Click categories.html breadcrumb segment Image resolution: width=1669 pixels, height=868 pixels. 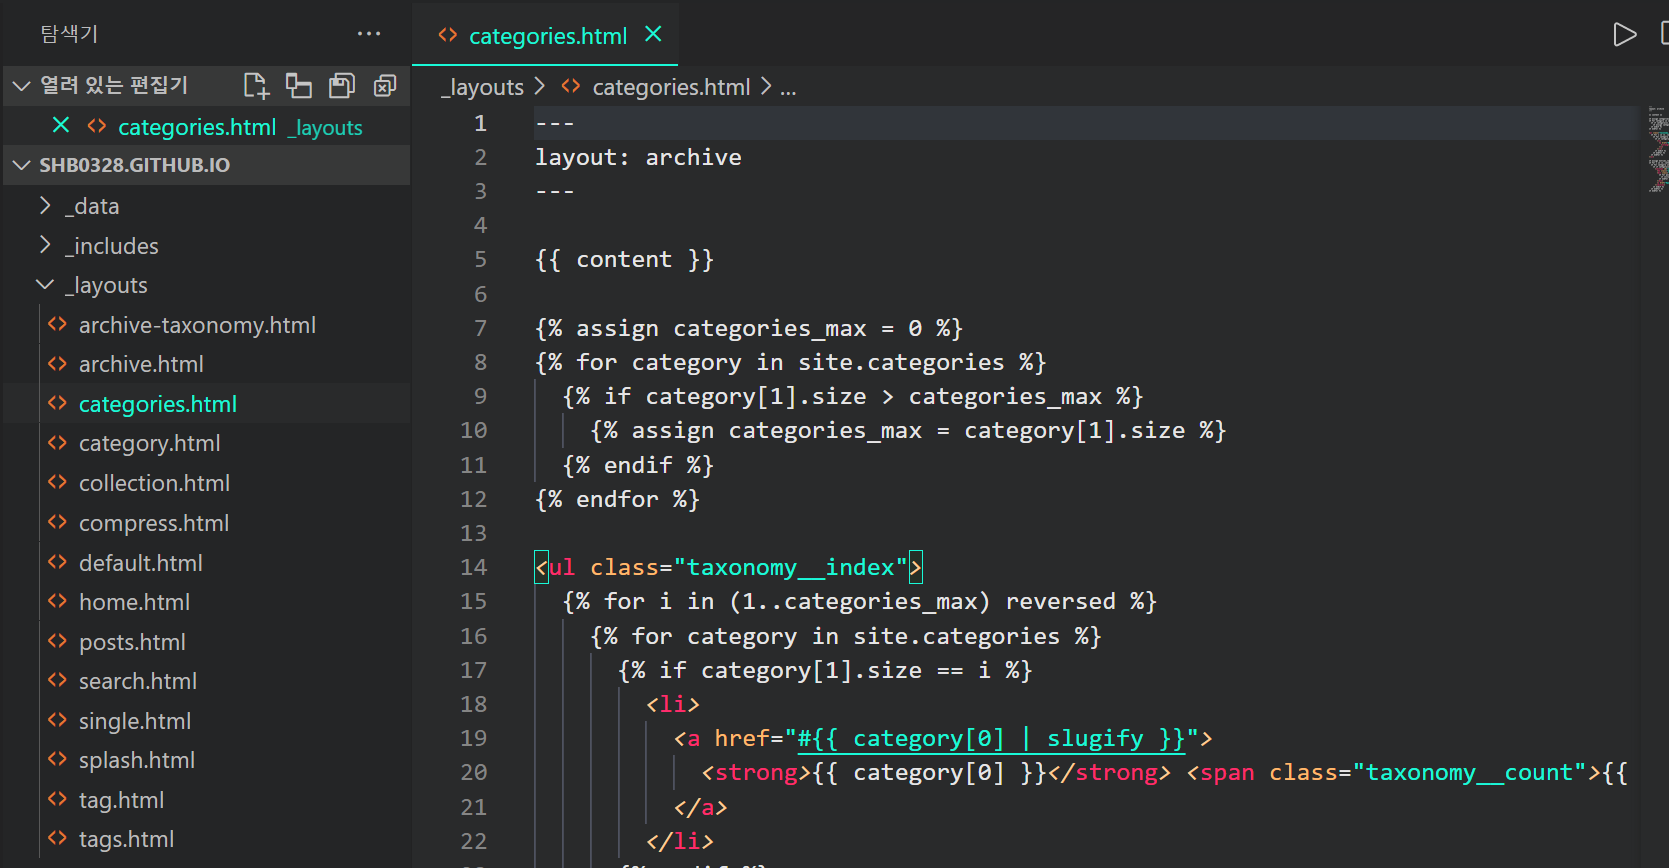tap(671, 88)
